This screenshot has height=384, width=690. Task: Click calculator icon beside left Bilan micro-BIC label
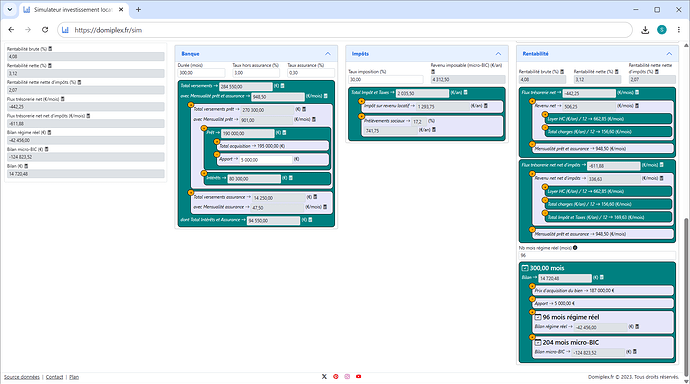pos(47,149)
